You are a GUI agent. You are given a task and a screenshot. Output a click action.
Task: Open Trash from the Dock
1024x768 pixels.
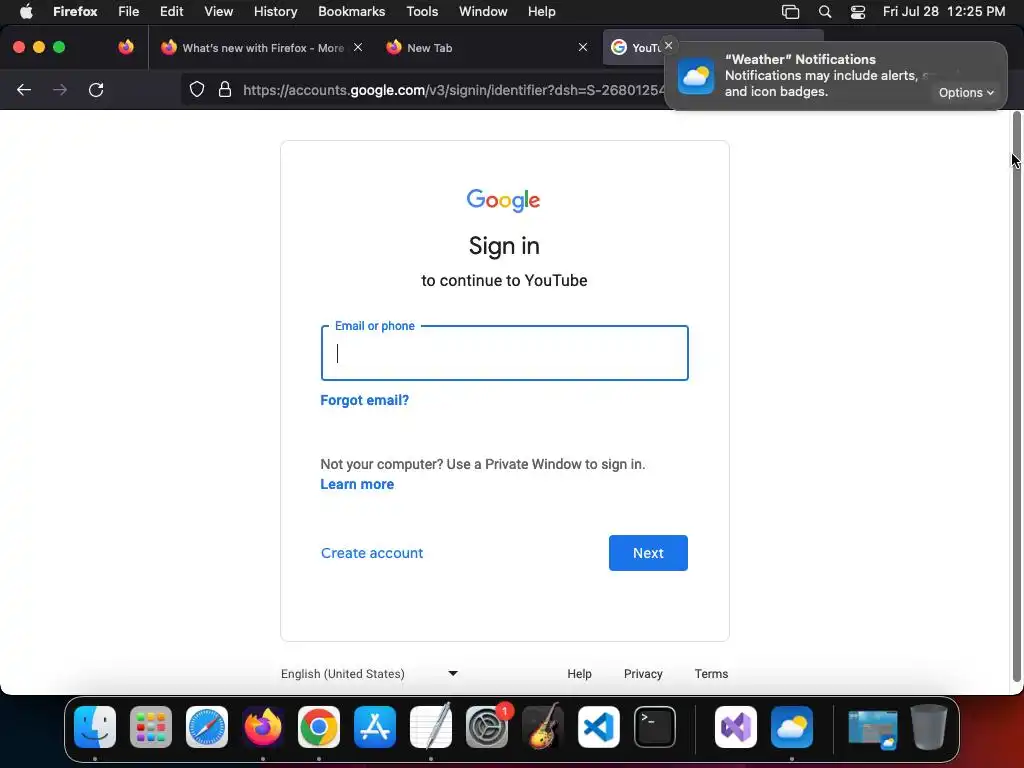pyautogui.click(x=929, y=727)
